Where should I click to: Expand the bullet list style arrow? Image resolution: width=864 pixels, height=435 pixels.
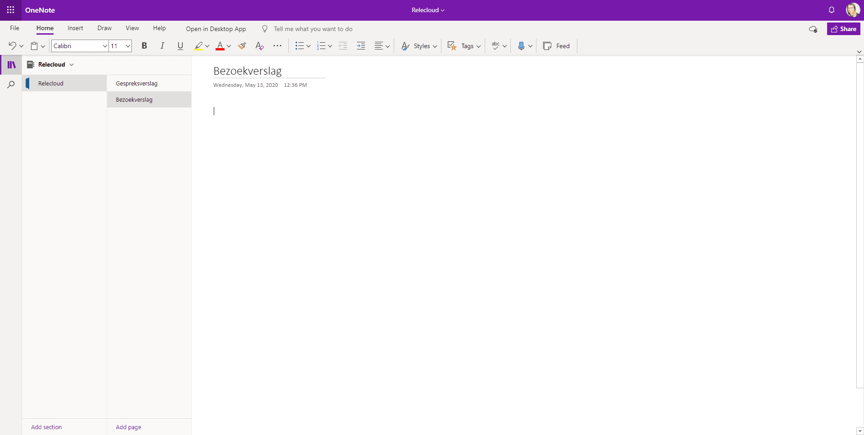[x=309, y=46]
